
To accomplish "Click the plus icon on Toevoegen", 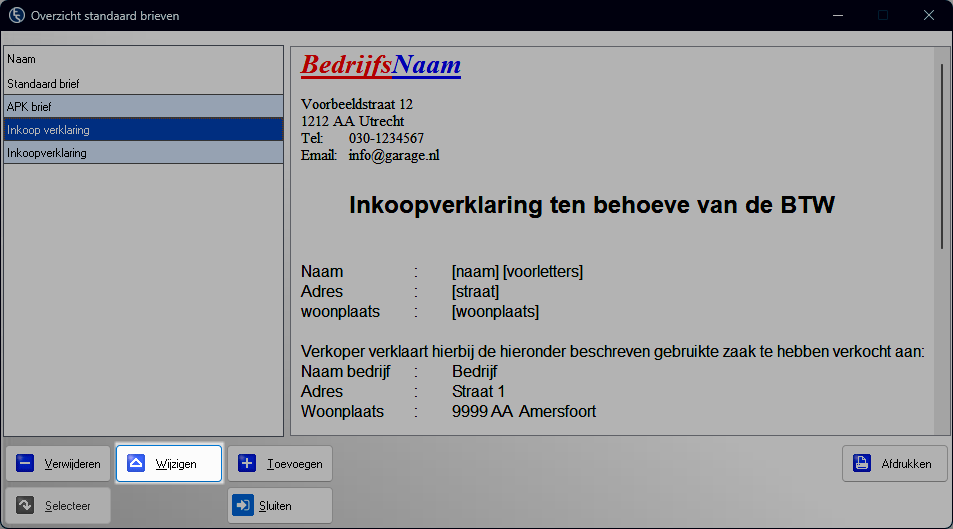I will 247,464.
